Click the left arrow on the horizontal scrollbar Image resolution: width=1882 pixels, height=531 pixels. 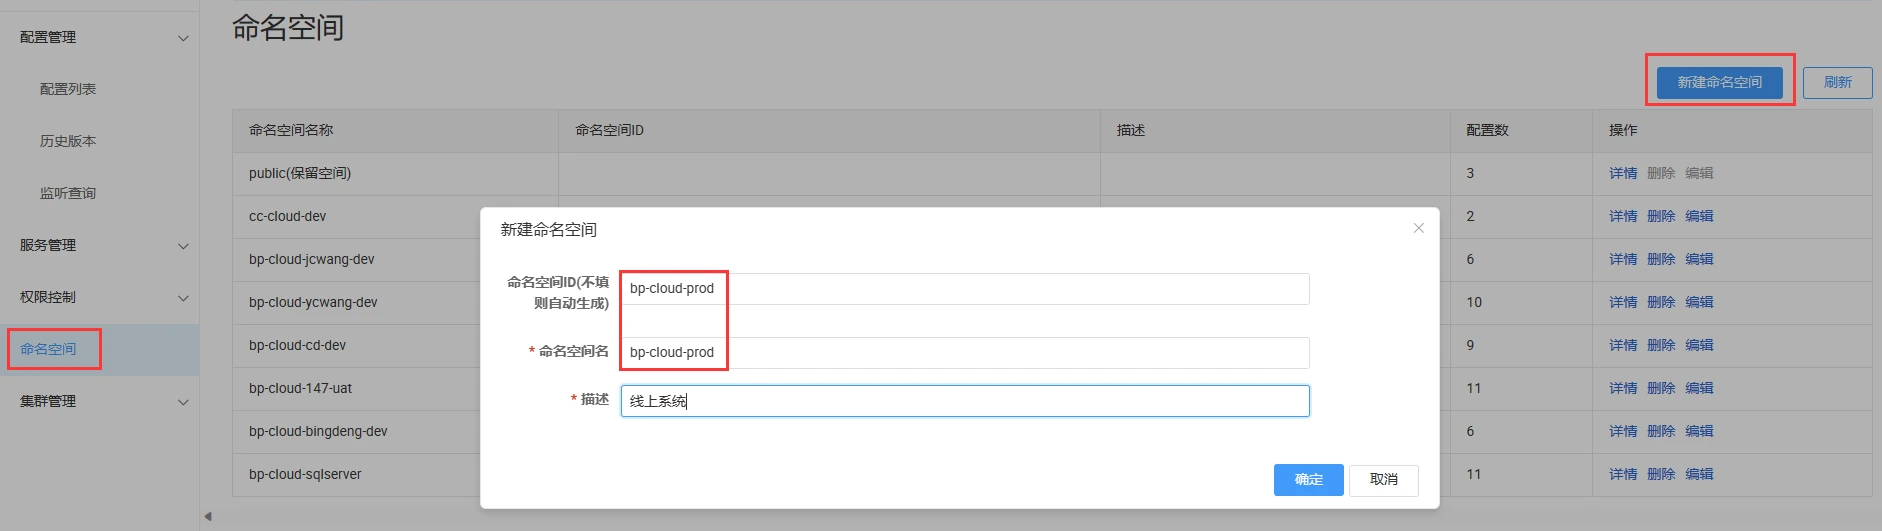click(208, 517)
